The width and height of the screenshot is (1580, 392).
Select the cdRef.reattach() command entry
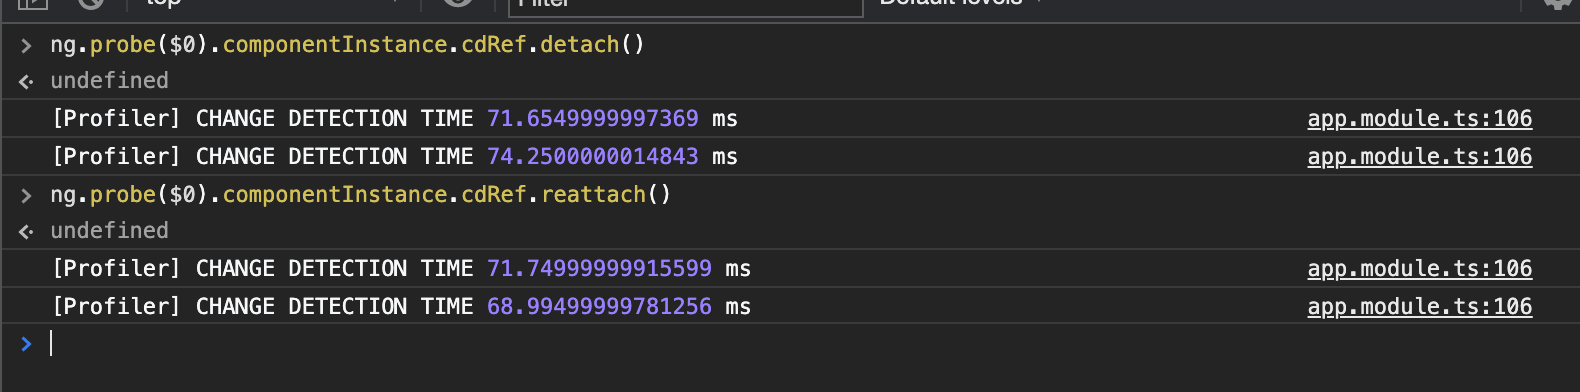360,195
